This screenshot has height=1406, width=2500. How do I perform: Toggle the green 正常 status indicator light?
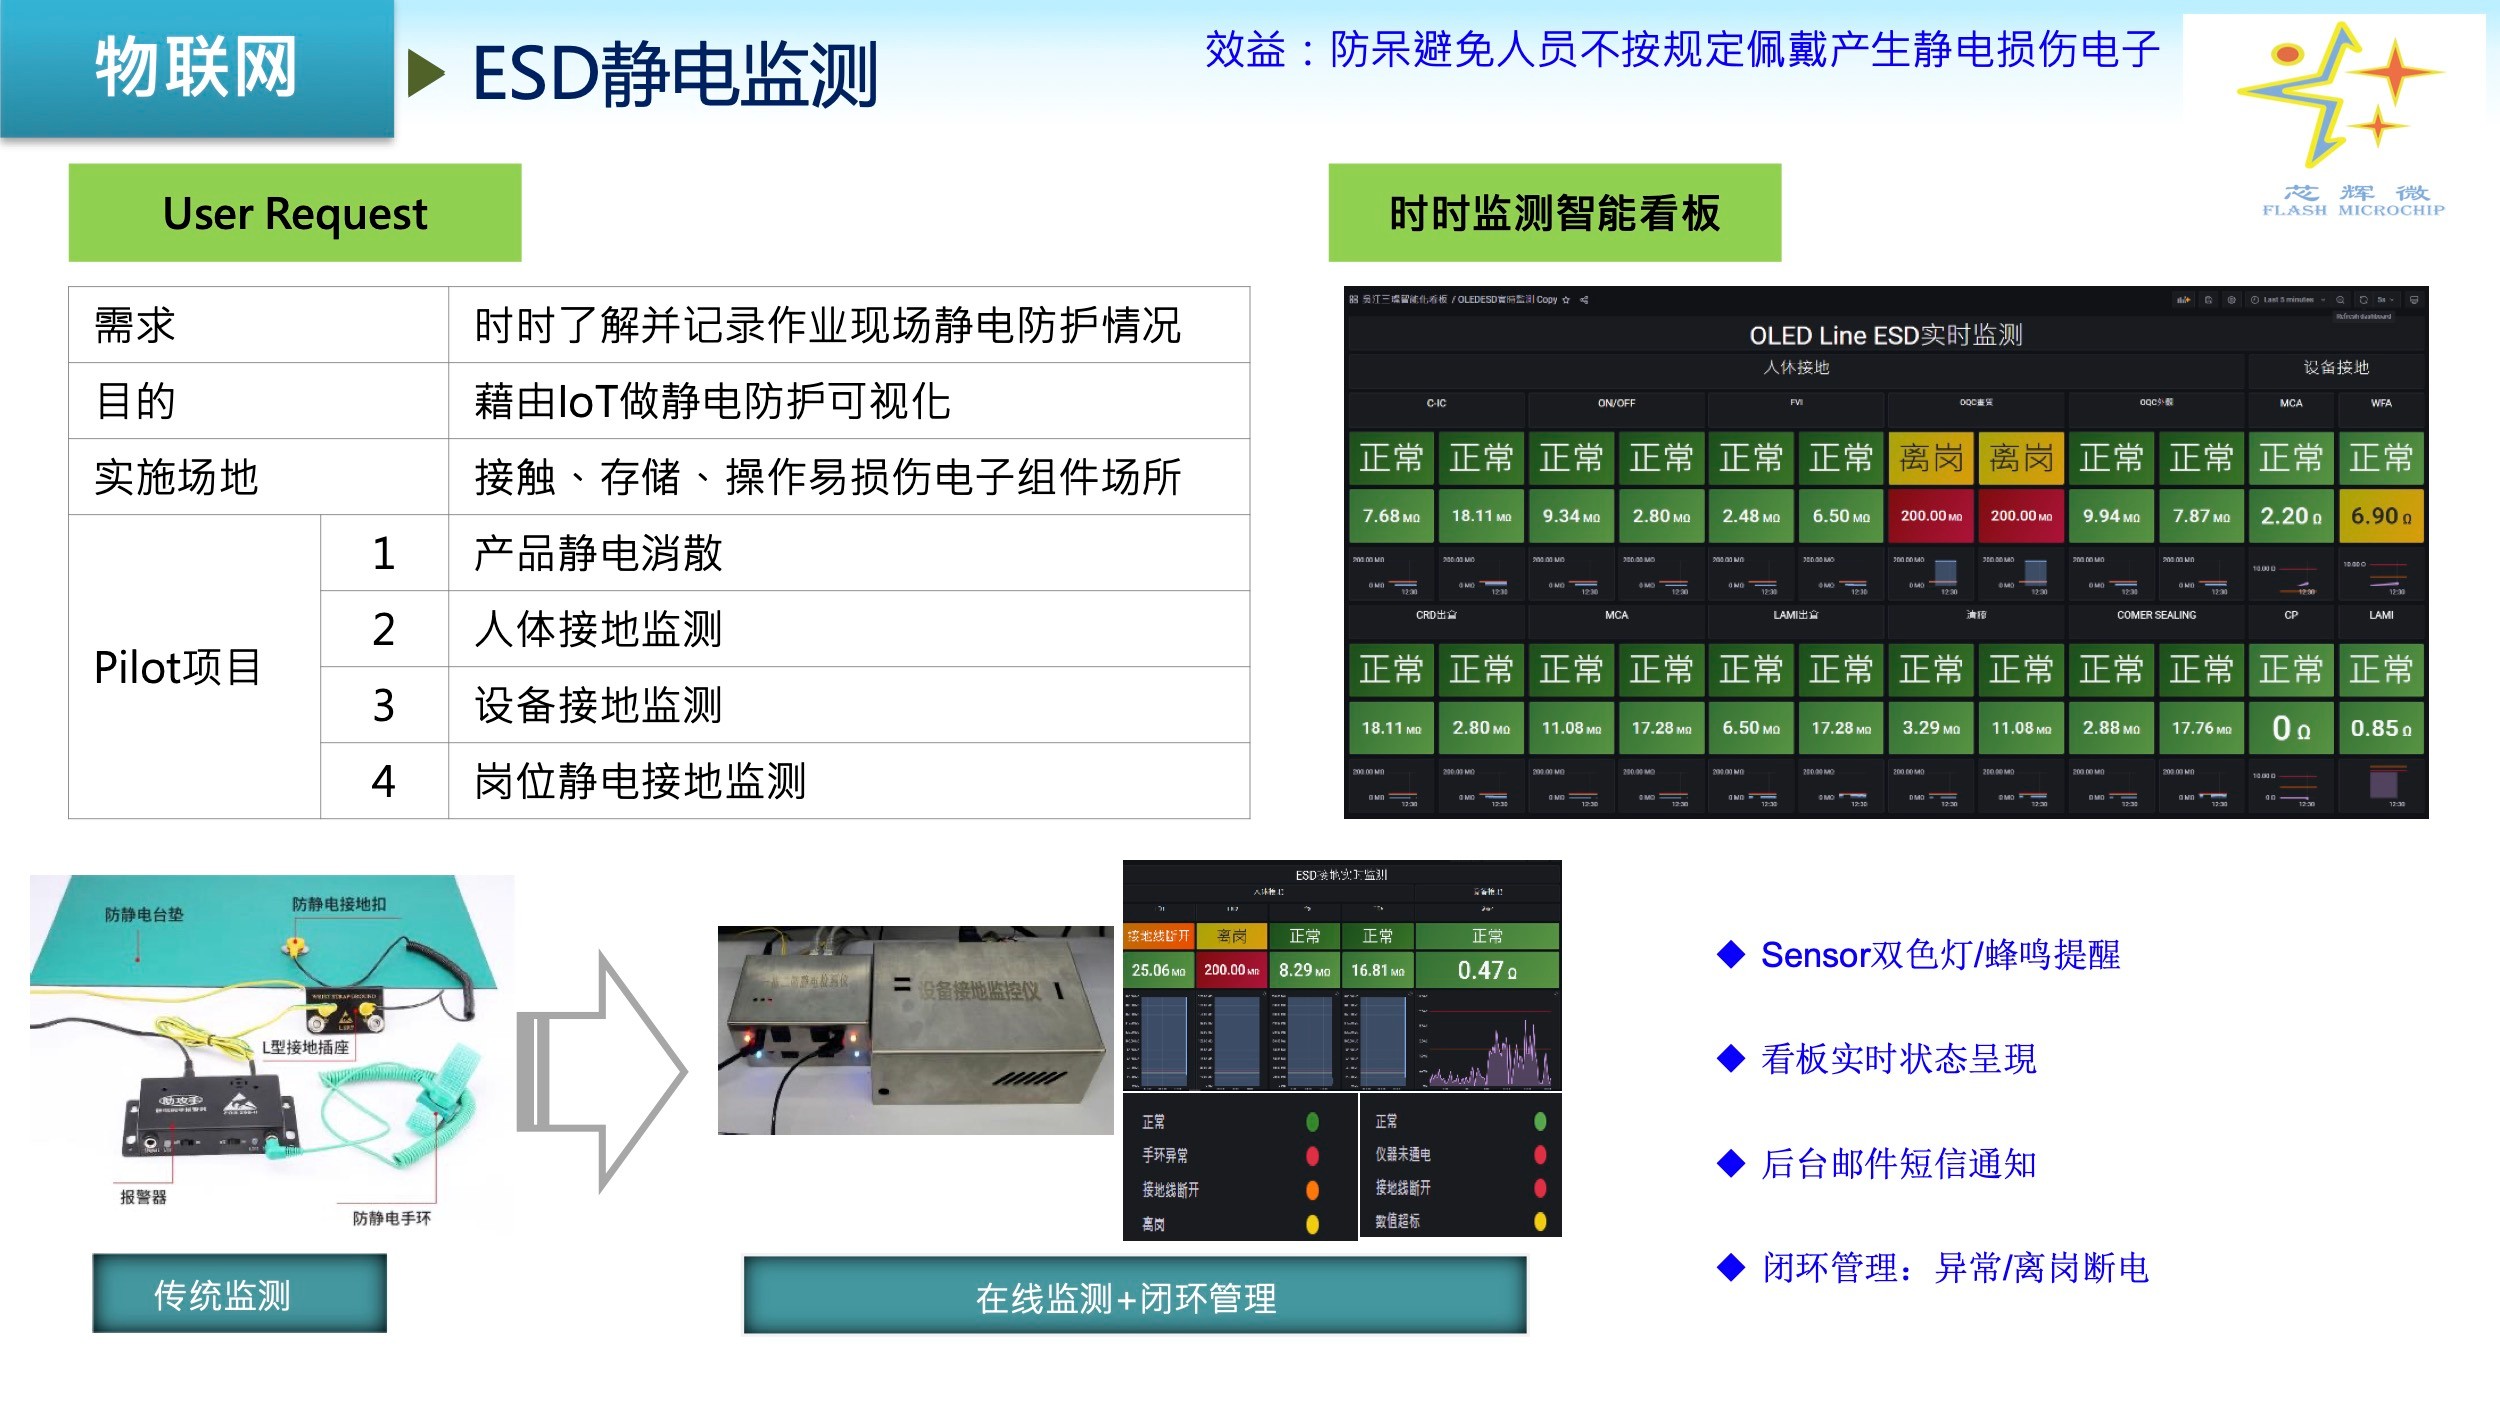coord(1313,1122)
